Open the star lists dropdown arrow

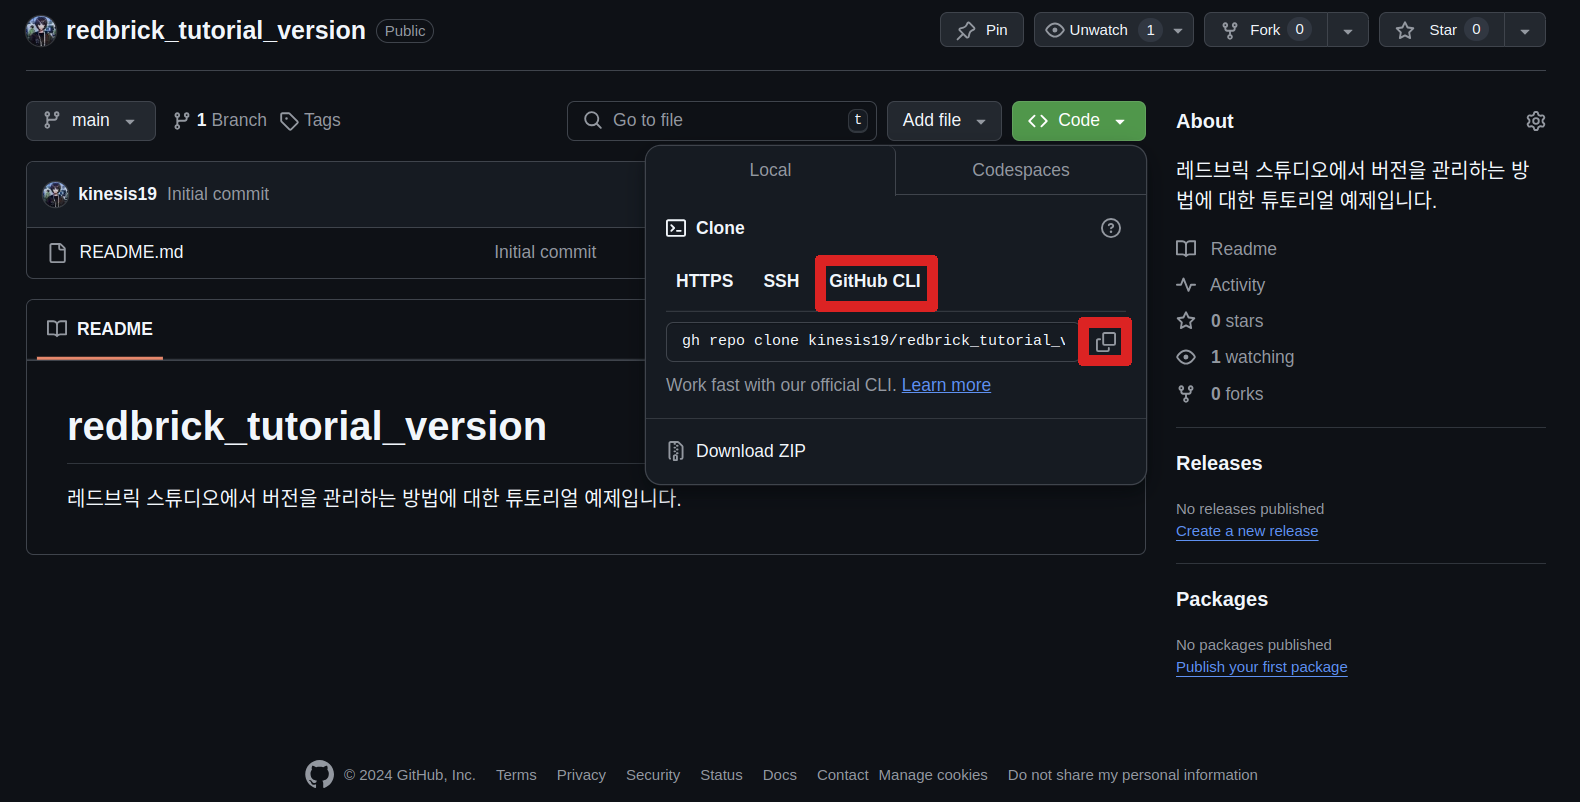click(1525, 30)
